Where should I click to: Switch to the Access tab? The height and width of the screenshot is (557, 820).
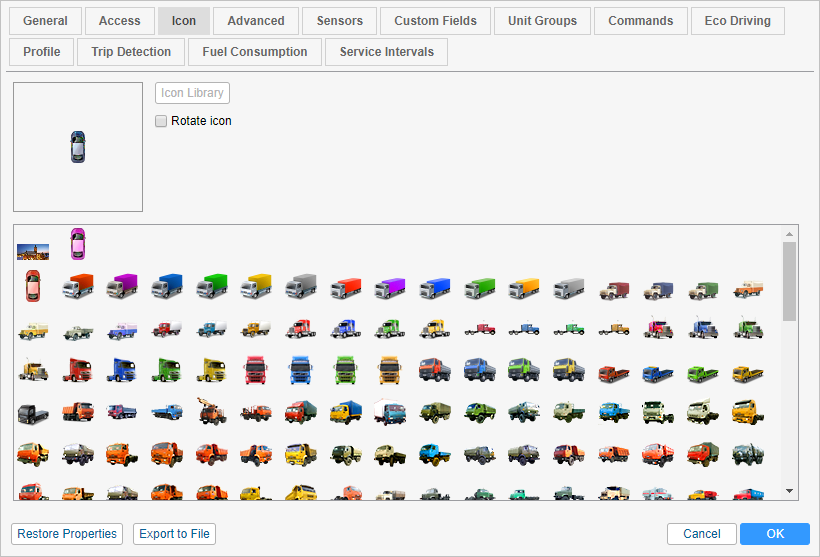click(120, 21)
